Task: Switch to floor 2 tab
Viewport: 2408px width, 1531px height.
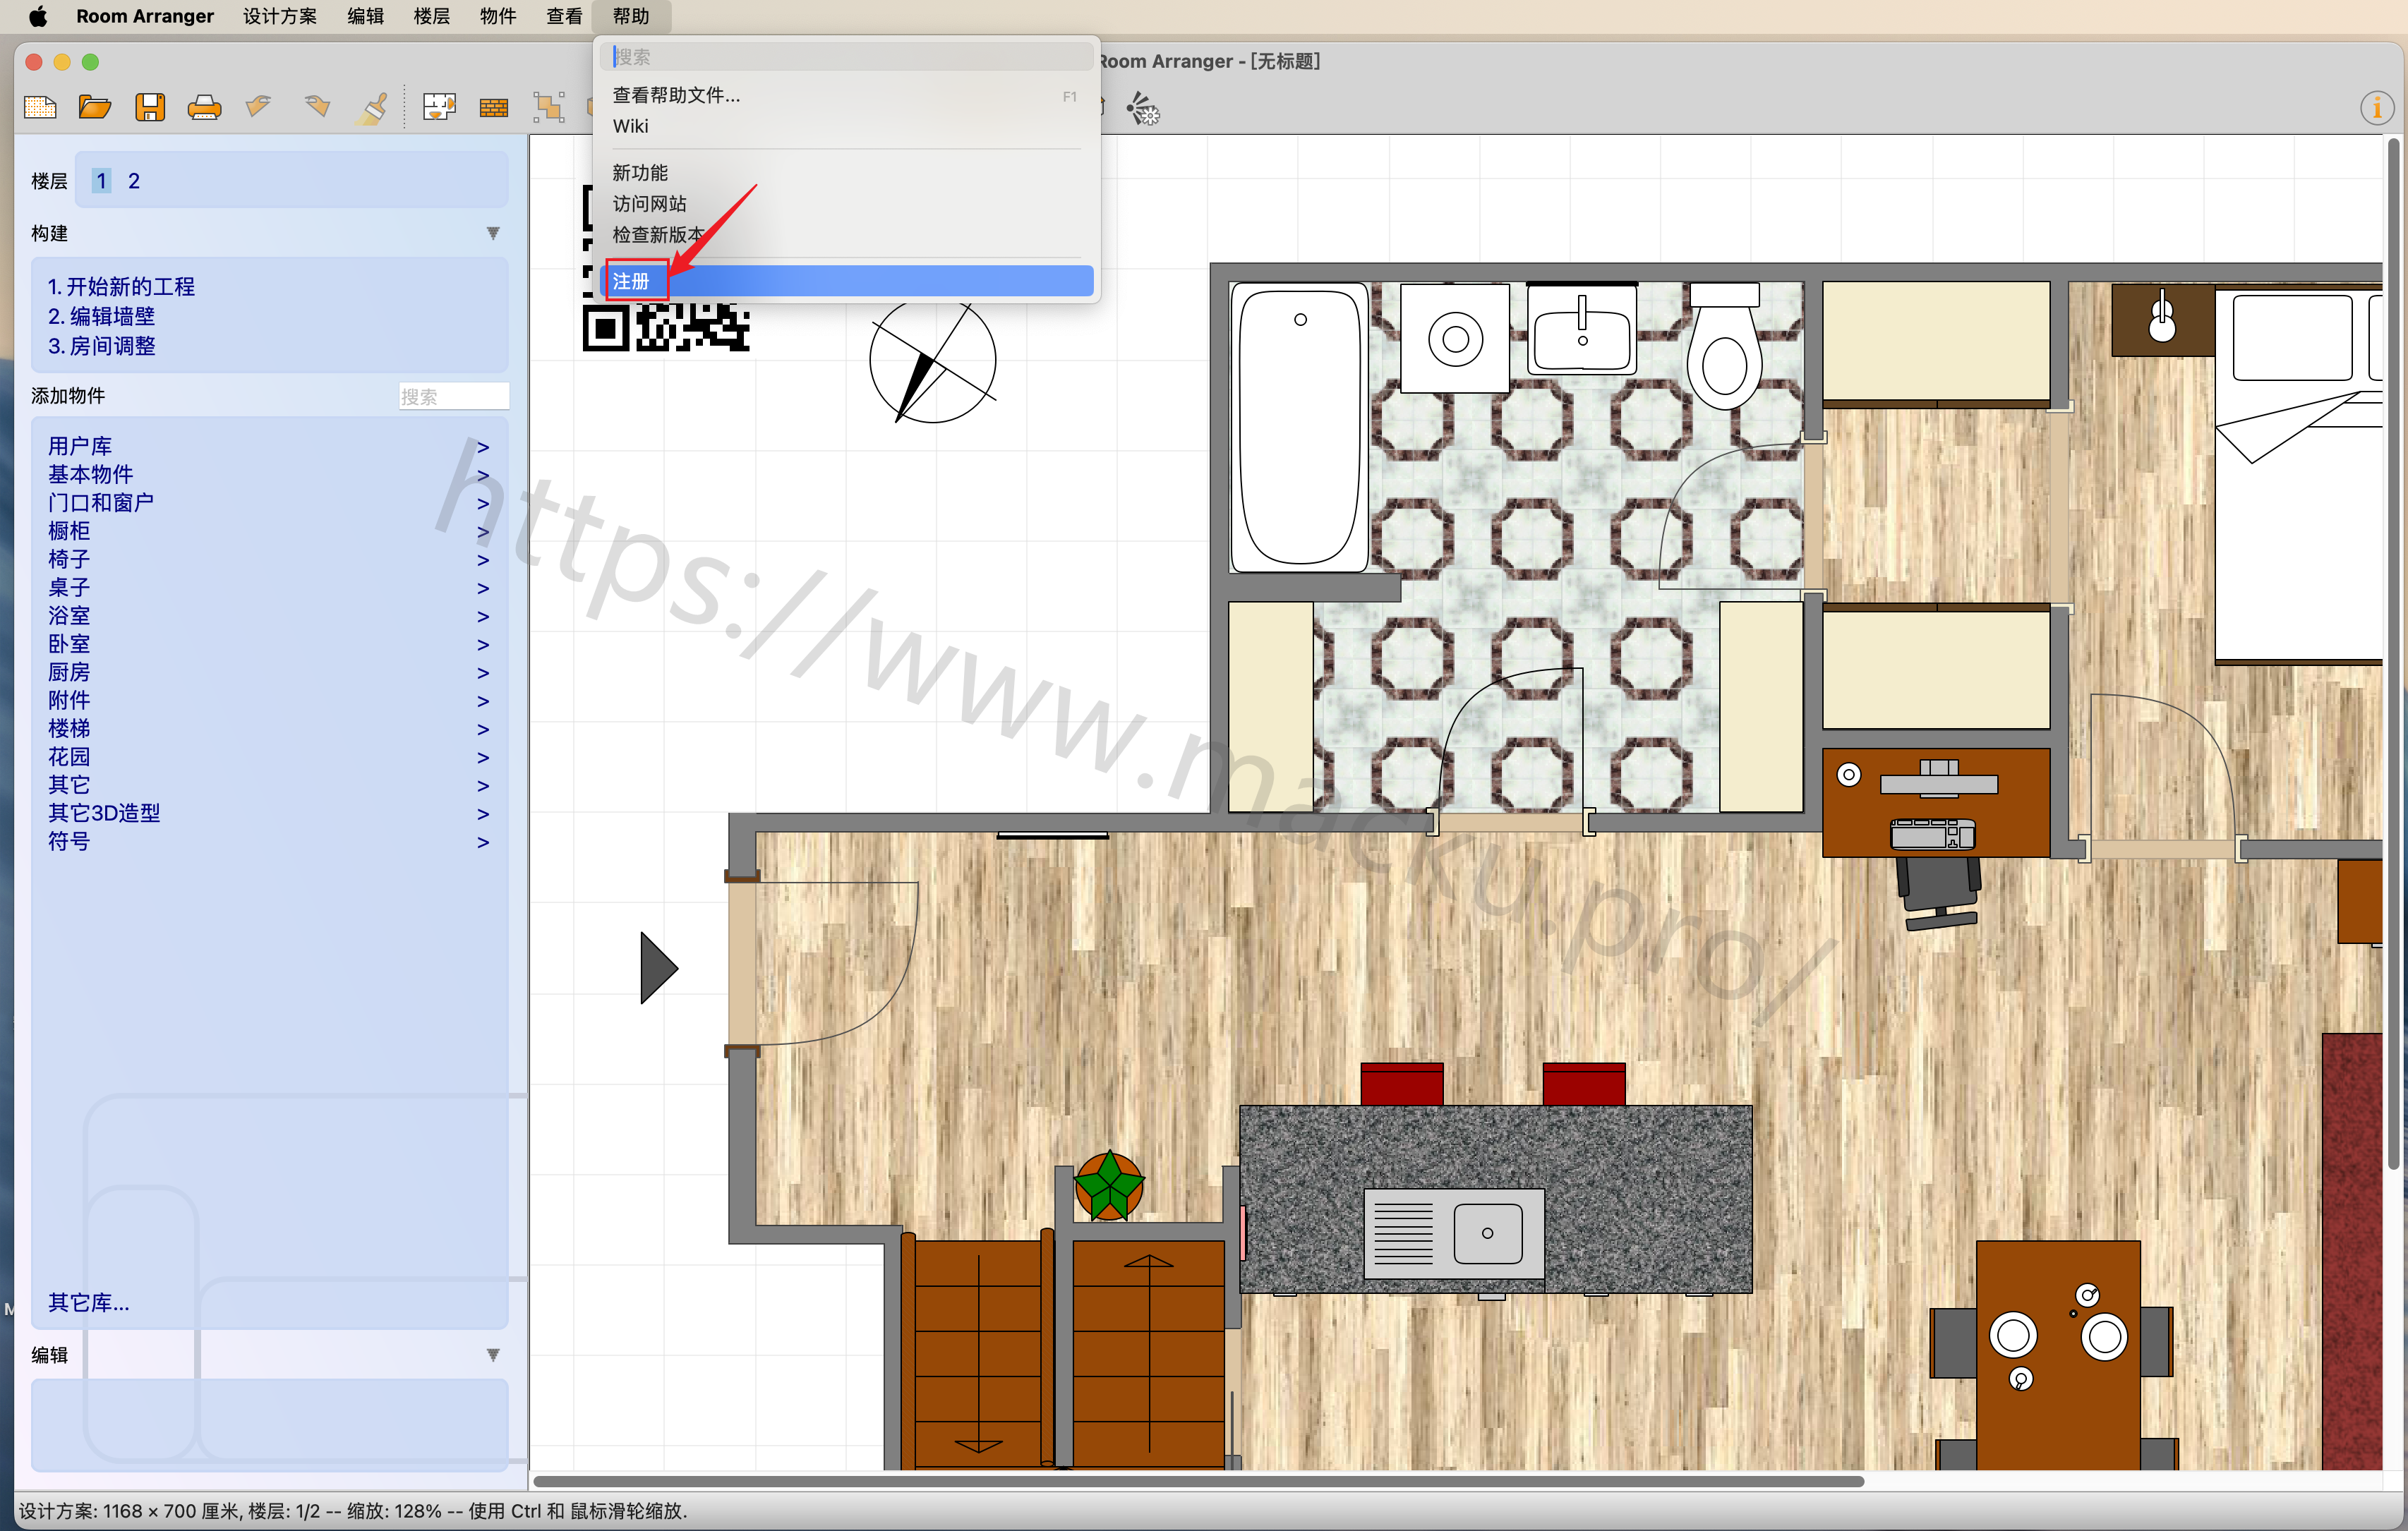Action: (134, 181)
